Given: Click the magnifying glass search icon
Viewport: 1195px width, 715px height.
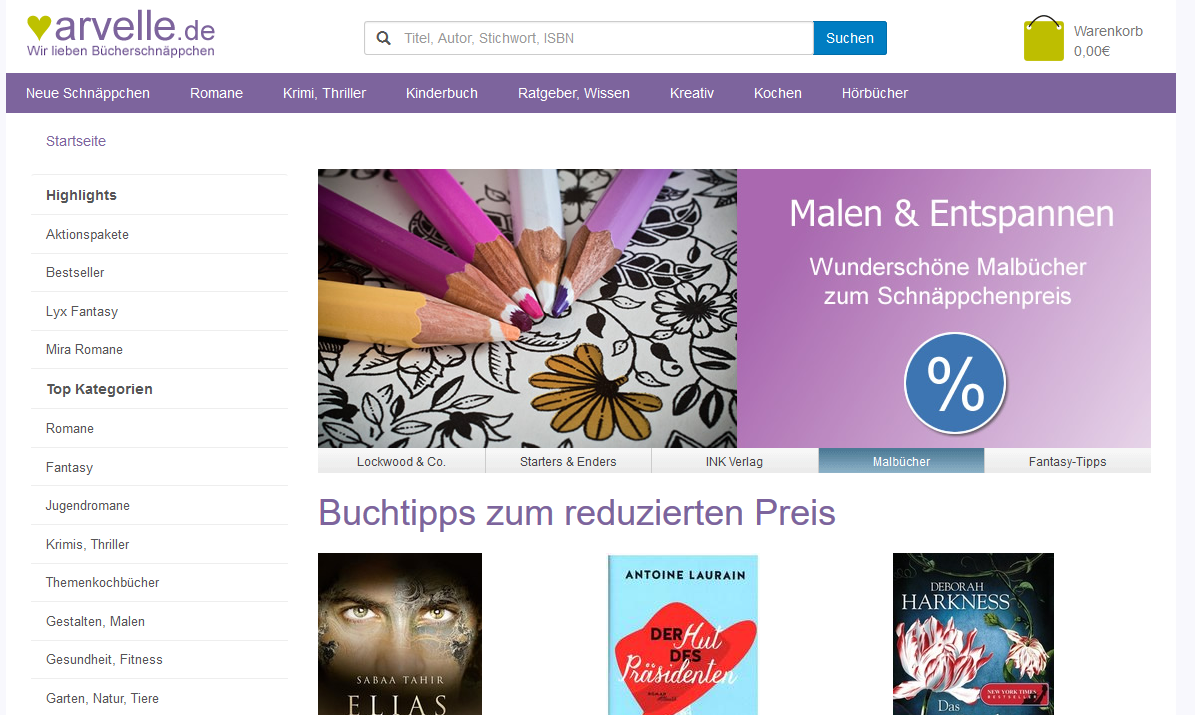Looking at the screenshot, I should [x=383, y=38].
